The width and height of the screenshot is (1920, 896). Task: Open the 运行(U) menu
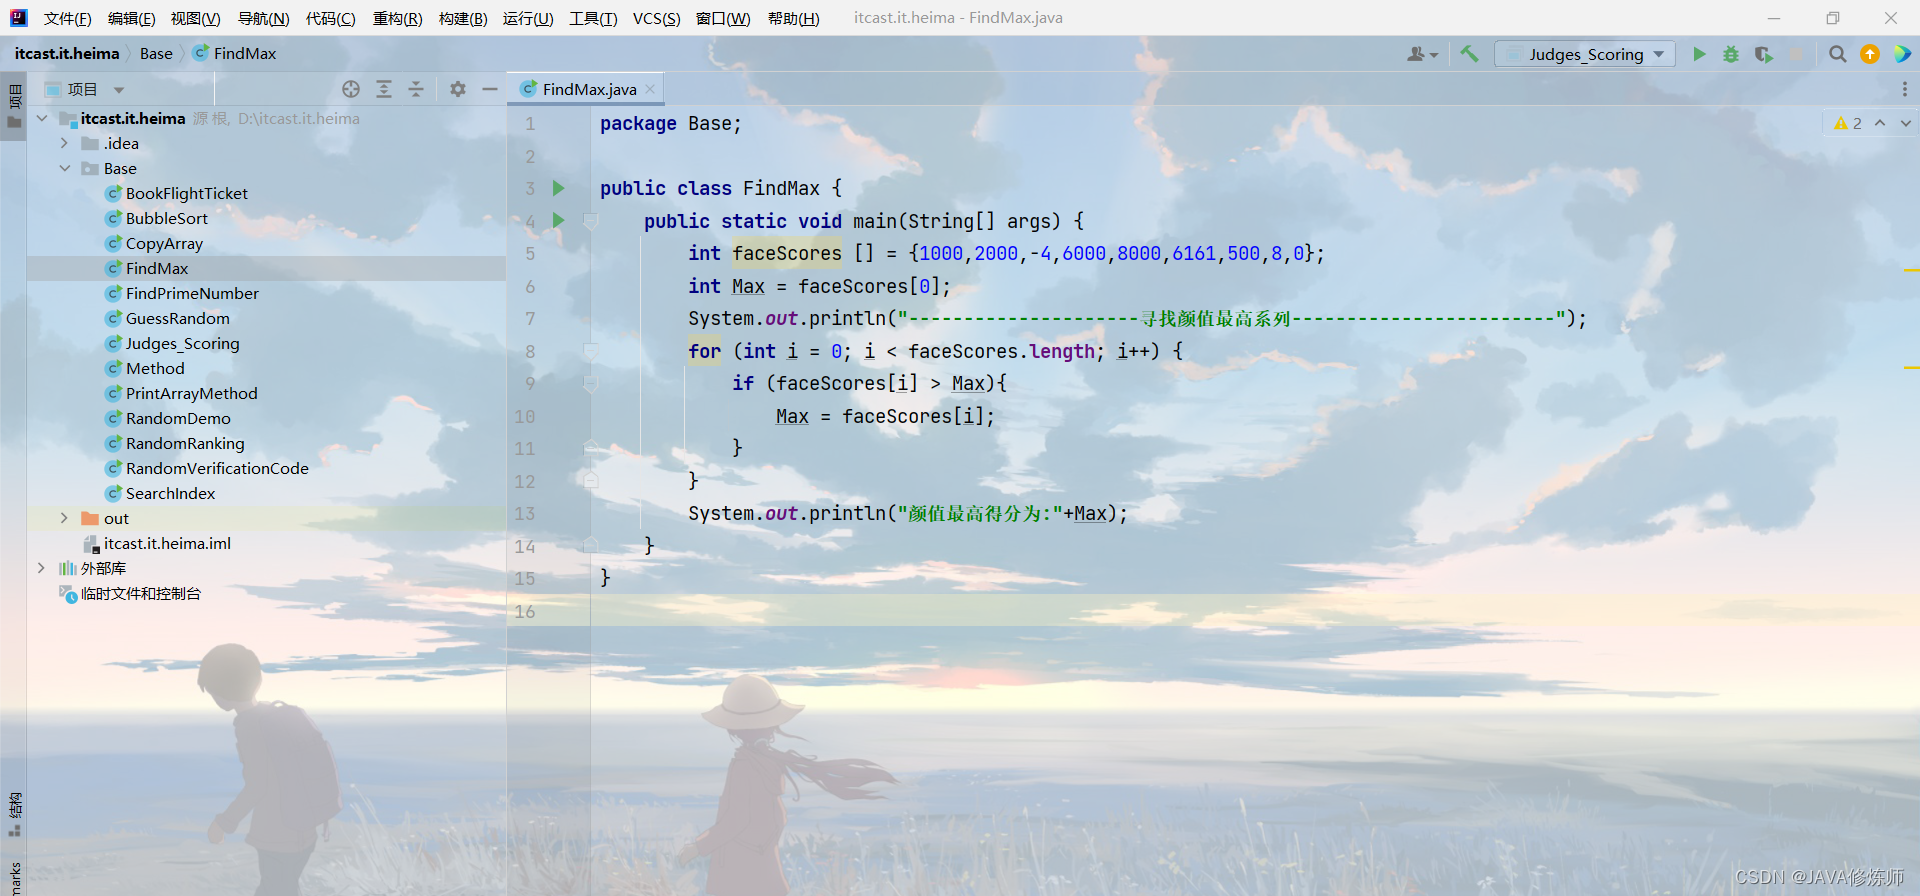pyautogui.click(x=528, y=18)
